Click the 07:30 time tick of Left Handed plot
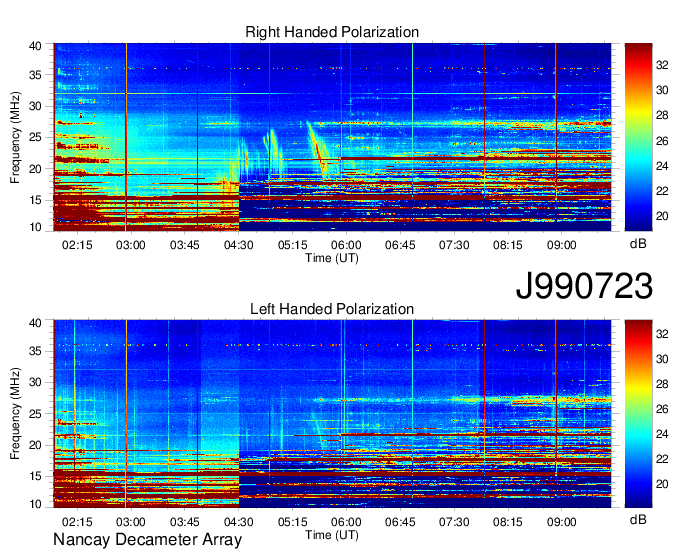This screenshot has height=552, width=680. 454,521
